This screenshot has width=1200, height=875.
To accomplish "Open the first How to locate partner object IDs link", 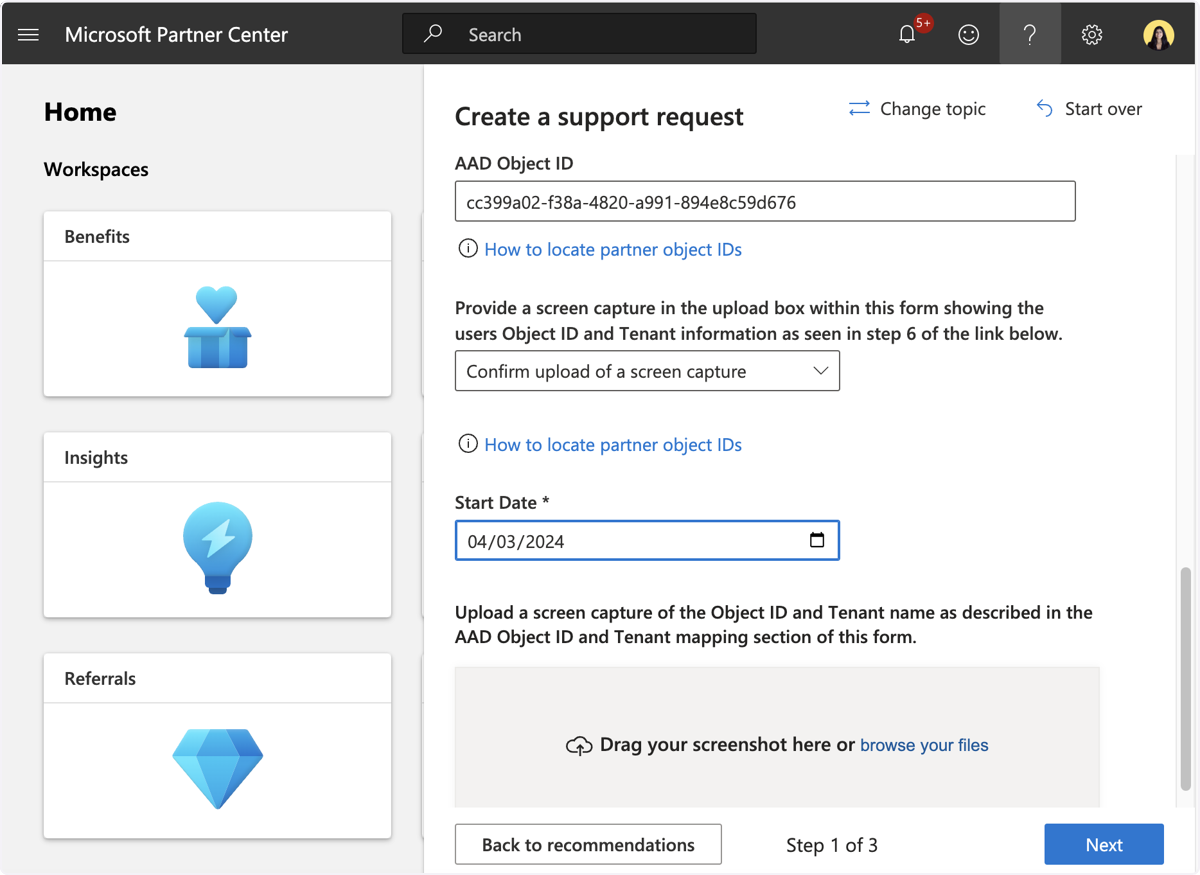I will (x=613, y=249).
